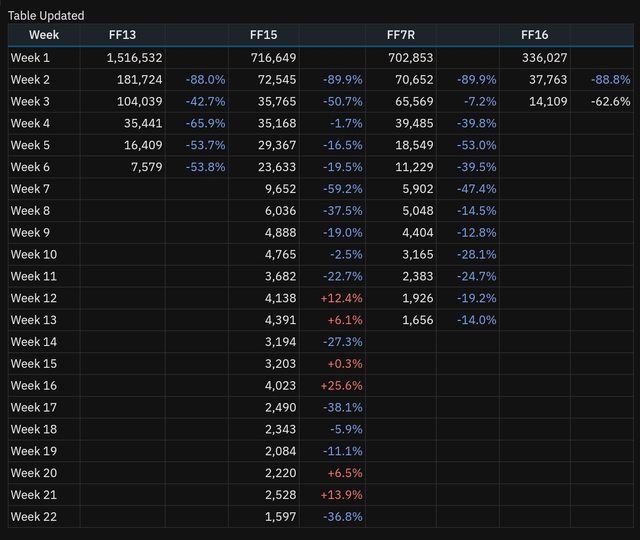640x540 pixels.
Task: Click the '-7.2%' change cell
Action: [x=480, y=101]
